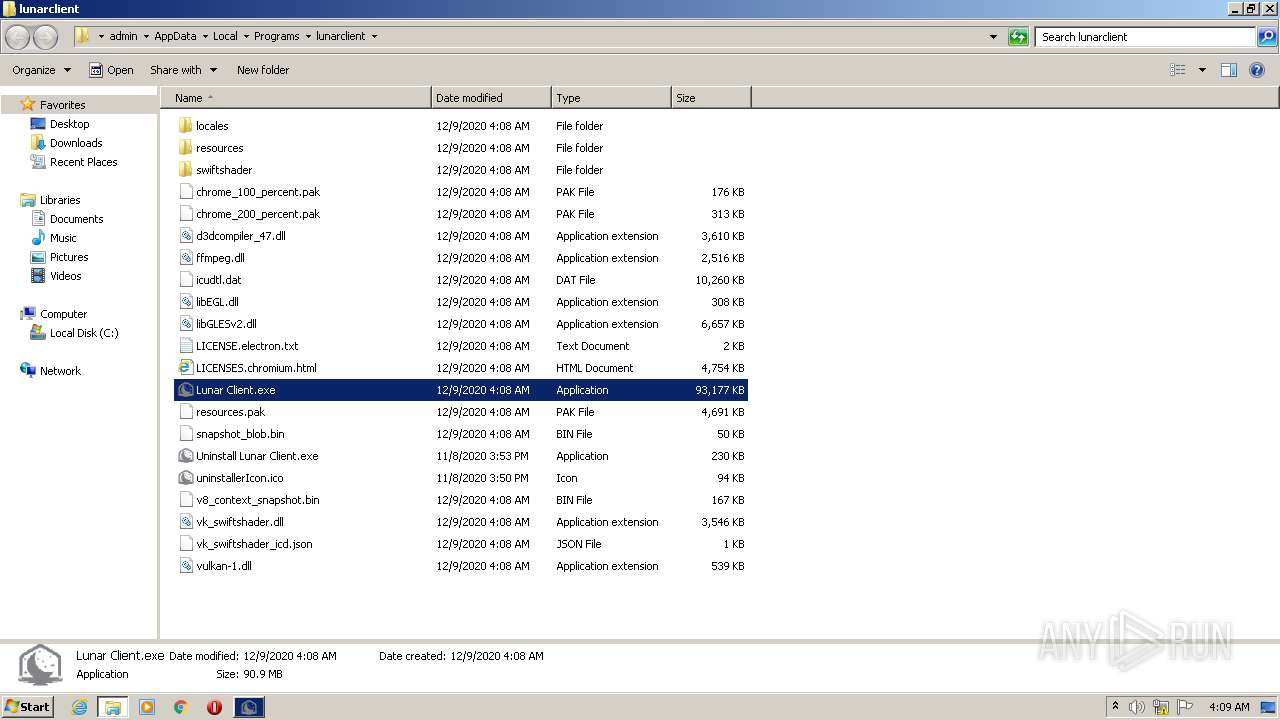Select the LICENSES.chromium.html file icon

pos(185,368)
